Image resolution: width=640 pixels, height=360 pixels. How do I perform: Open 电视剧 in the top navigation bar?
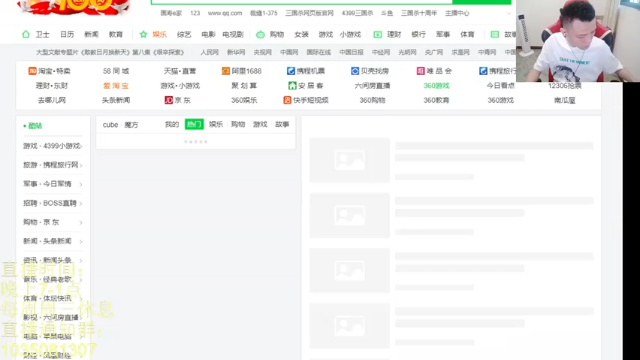(233, 35)
